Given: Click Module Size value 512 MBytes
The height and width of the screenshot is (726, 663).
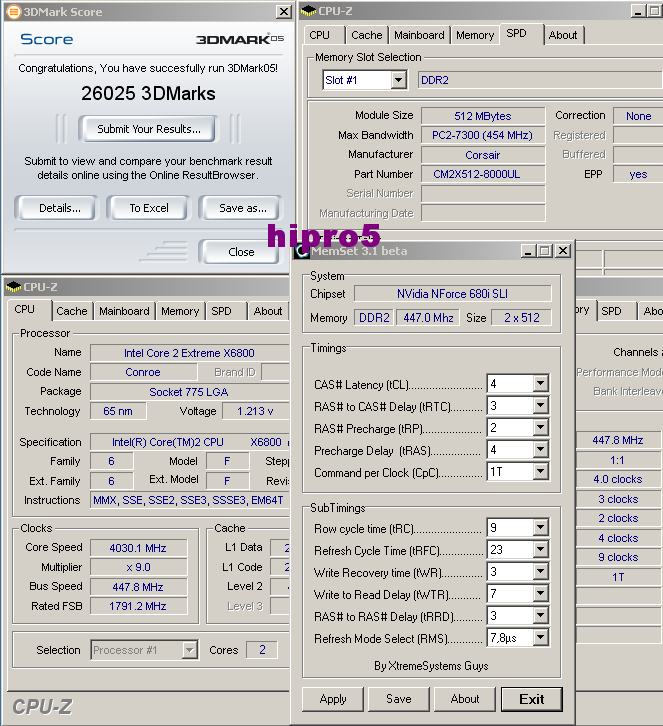Looking at the screenshot, I should click(x=483, y=116).
